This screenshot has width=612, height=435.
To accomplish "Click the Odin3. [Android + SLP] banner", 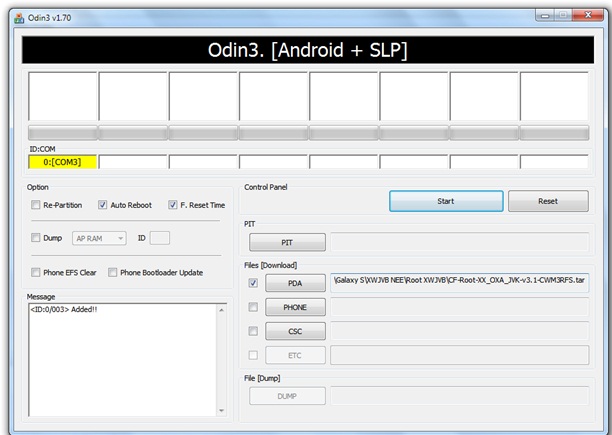I will [x=308, y=50].
